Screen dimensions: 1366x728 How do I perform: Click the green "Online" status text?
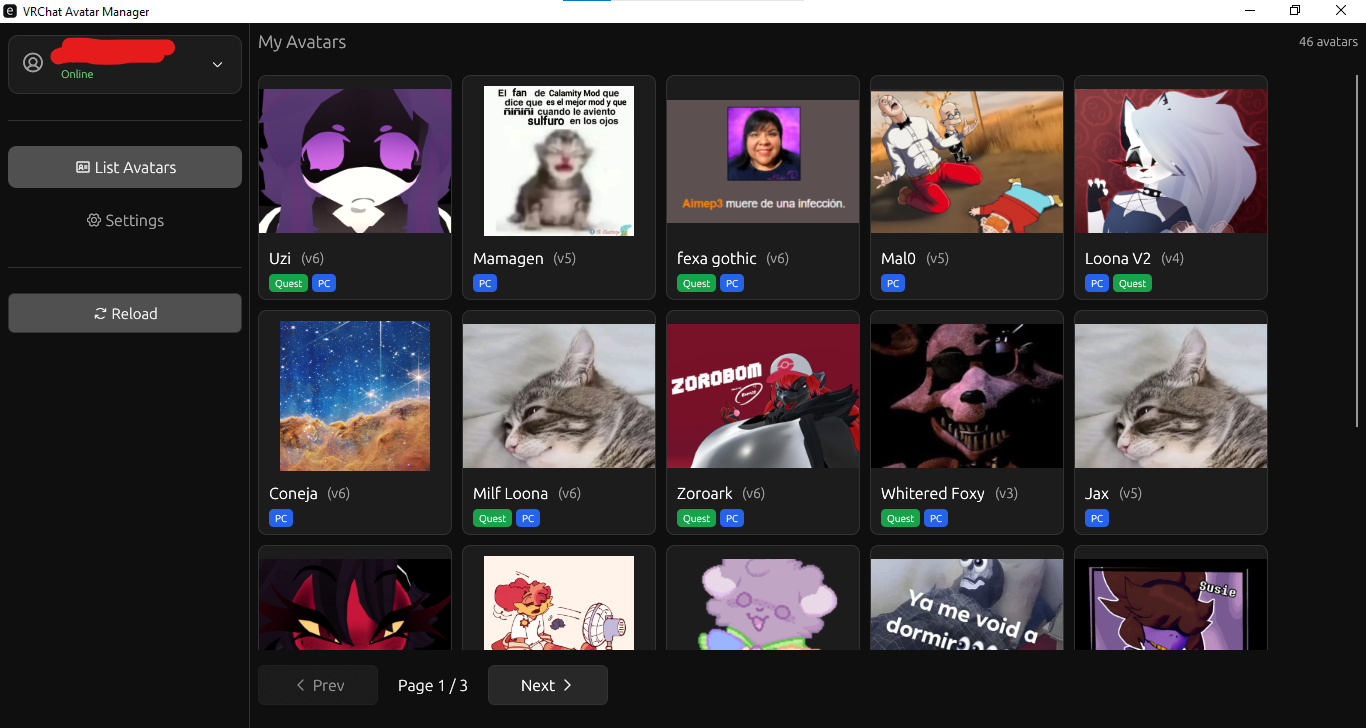click(77, 74)
